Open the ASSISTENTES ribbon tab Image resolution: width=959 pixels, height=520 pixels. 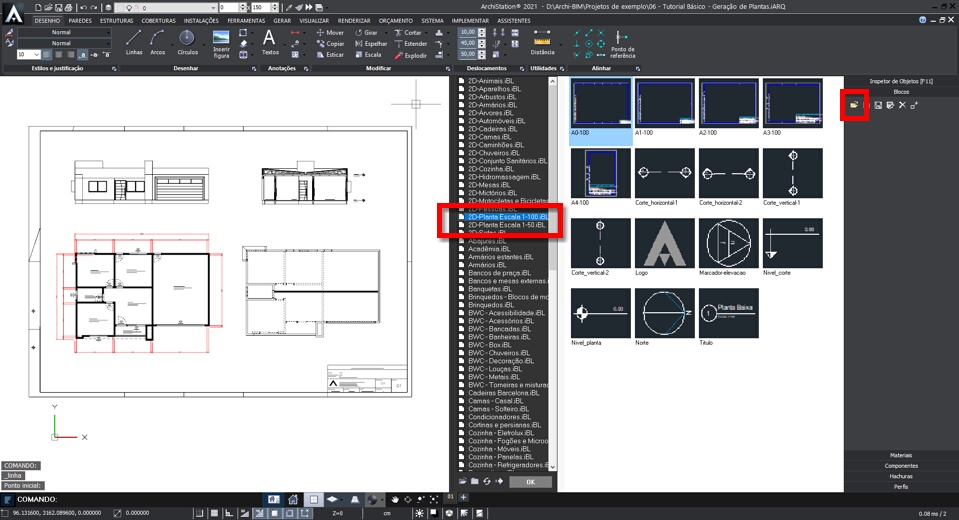click(x=514, y=21)
